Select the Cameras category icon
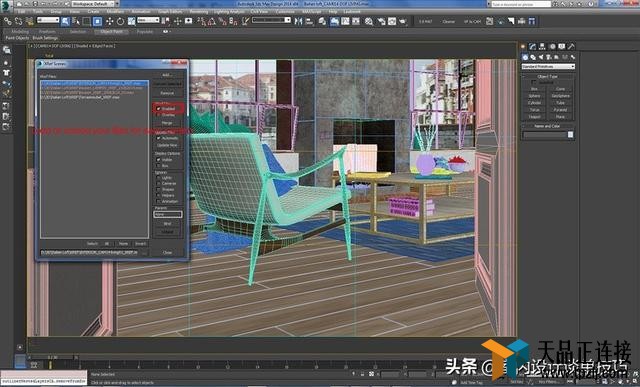The image size is (640, 387). tap(549, 58)
